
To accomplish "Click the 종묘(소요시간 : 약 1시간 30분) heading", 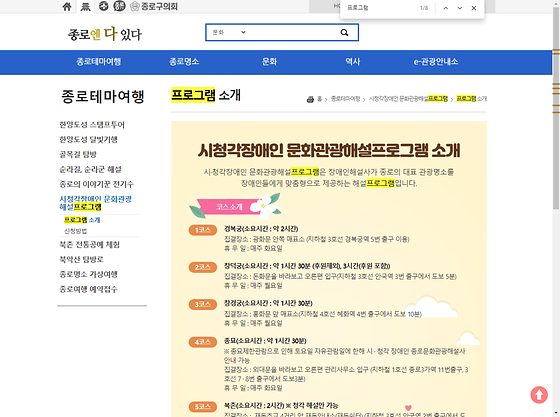I will 265,341.
